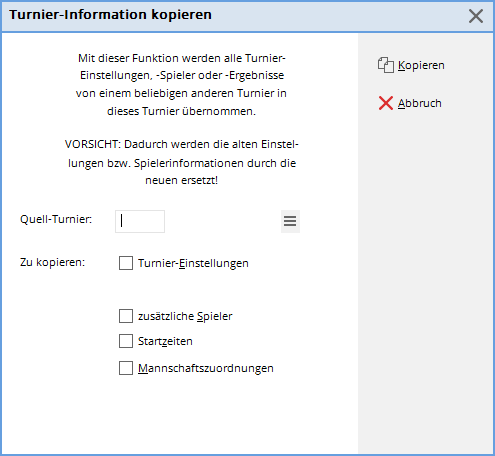Close the Turnier-Information kopieren dialog
This screenshot has width=495, height=456.
(476, 16)
